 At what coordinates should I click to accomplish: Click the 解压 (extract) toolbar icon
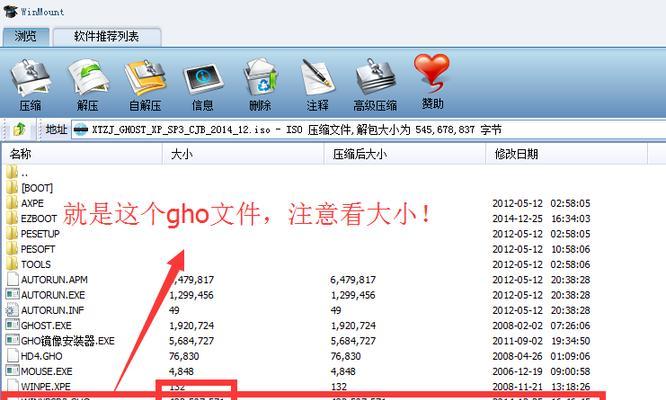(88, 77)
